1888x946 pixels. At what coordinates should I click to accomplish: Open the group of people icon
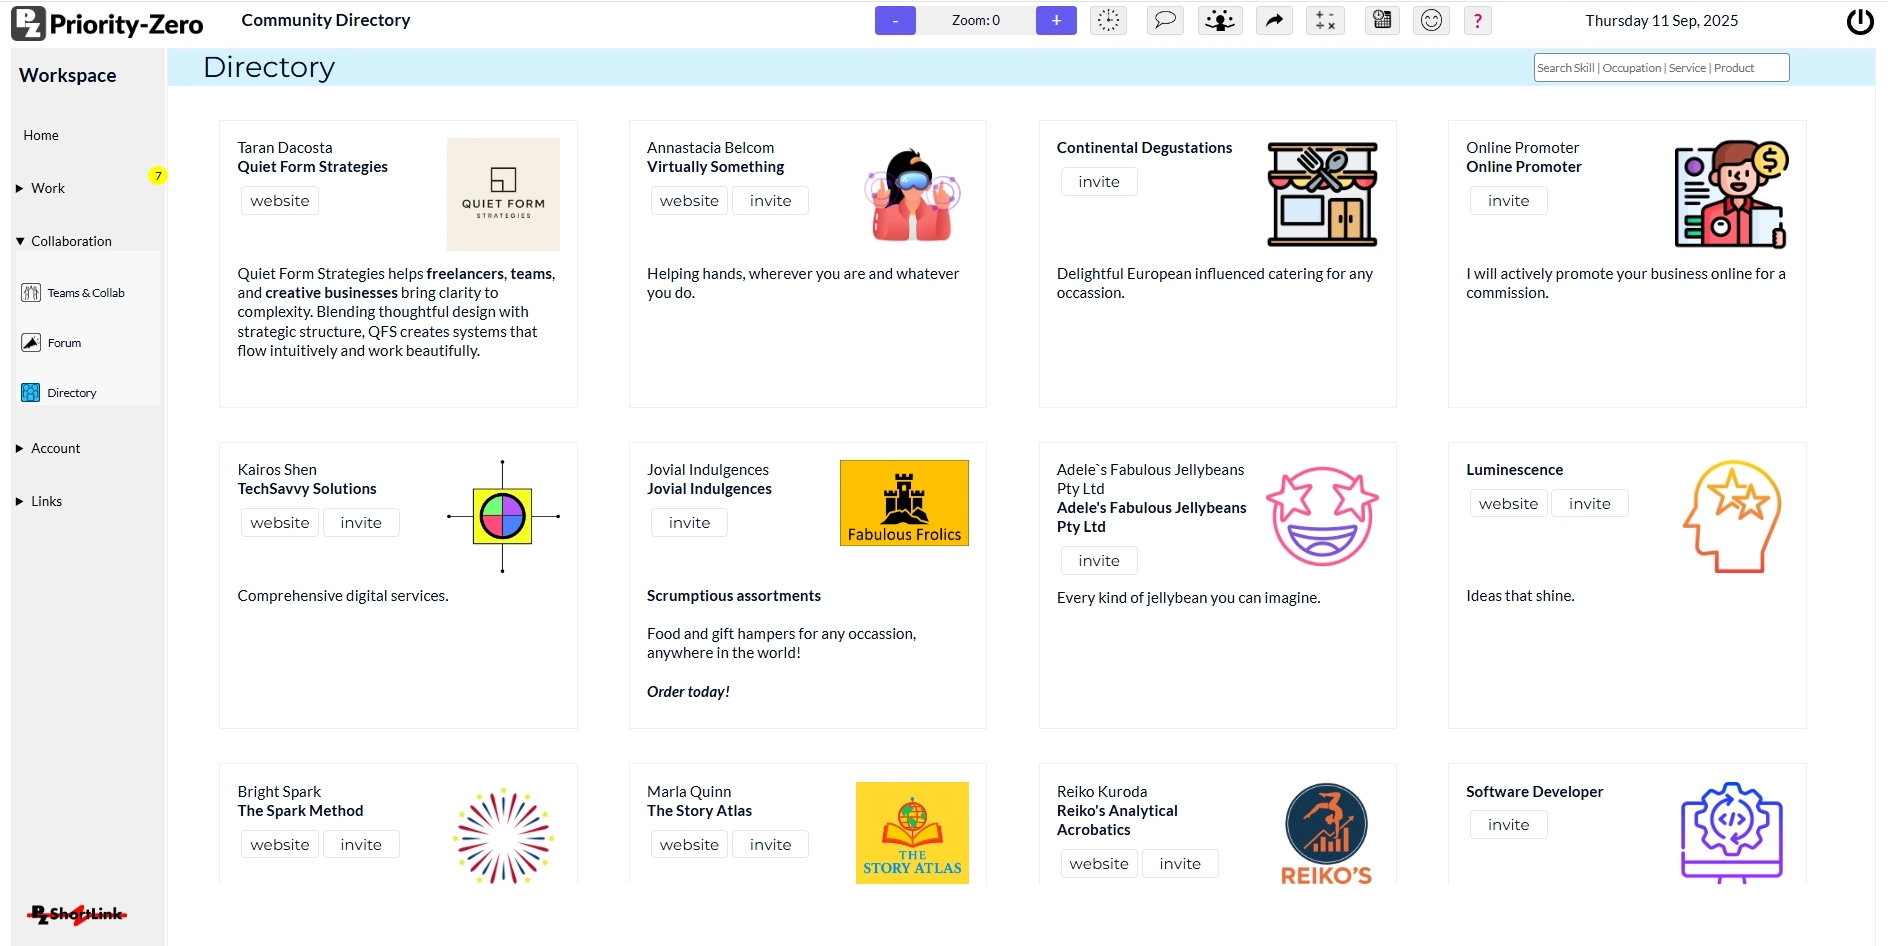pos(1220,20)
